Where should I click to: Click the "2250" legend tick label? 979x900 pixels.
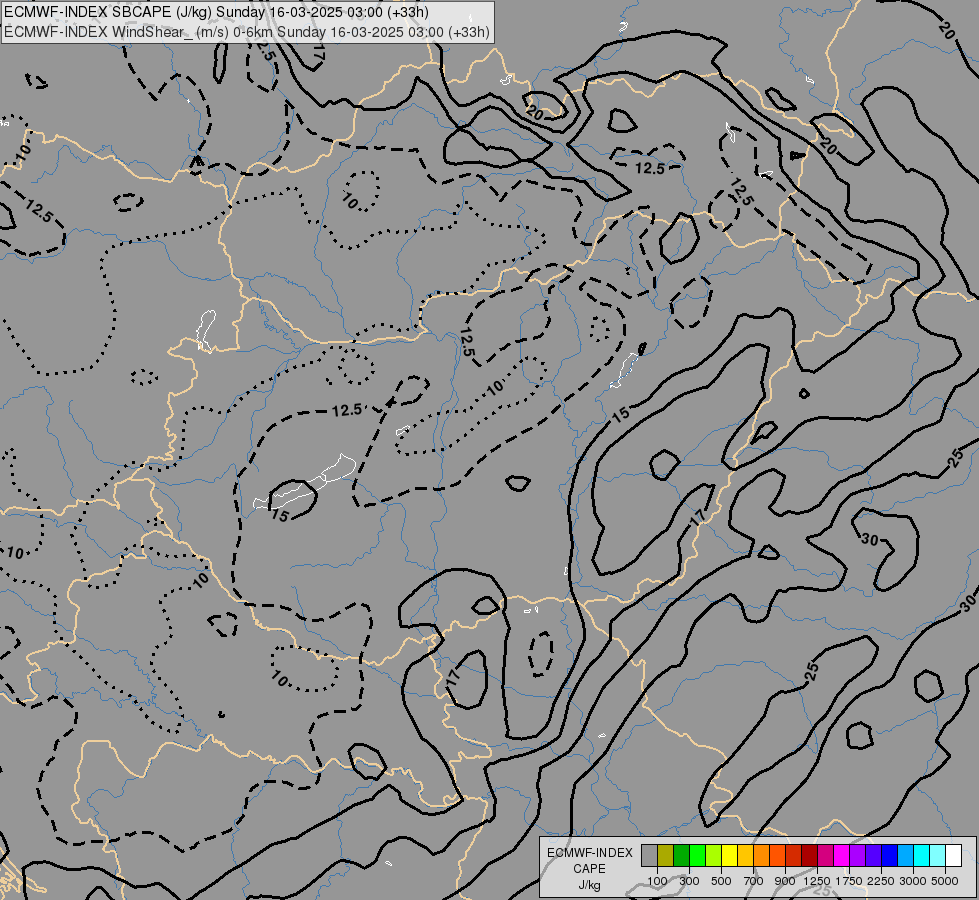881,881
